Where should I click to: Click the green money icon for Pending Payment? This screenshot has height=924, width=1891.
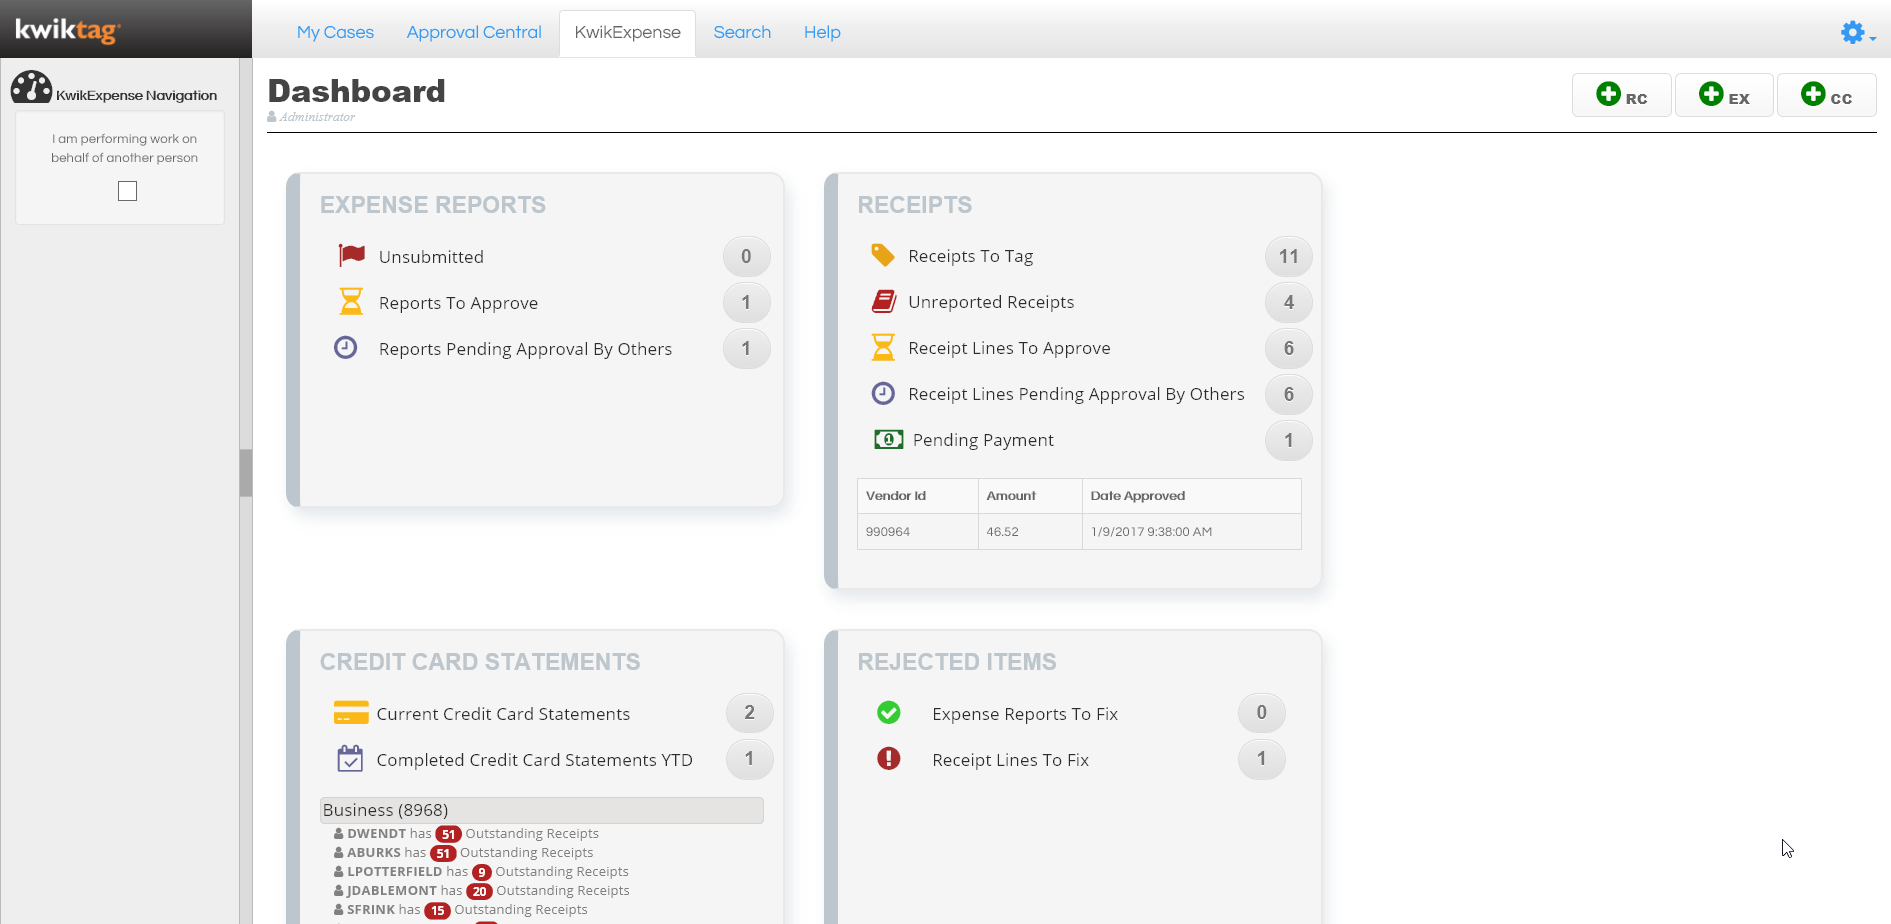click(888, 439)
